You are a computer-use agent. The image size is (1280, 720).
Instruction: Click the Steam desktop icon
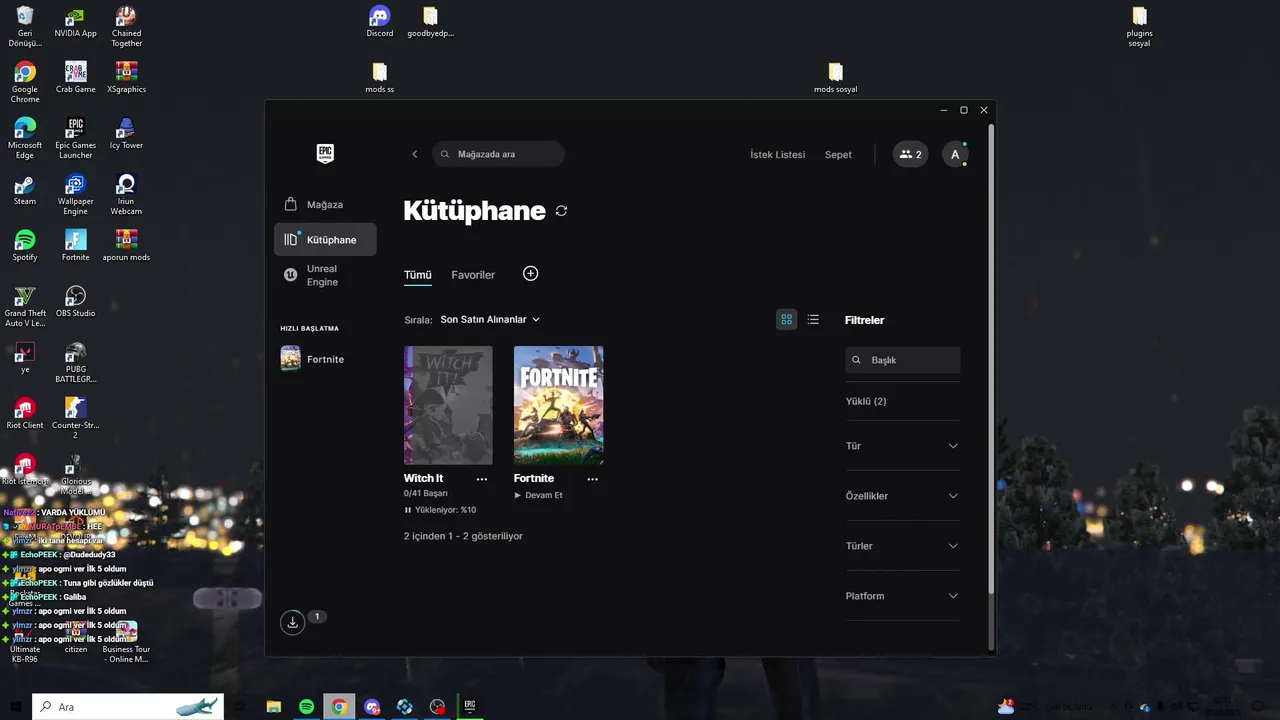(x=25, y=190)
